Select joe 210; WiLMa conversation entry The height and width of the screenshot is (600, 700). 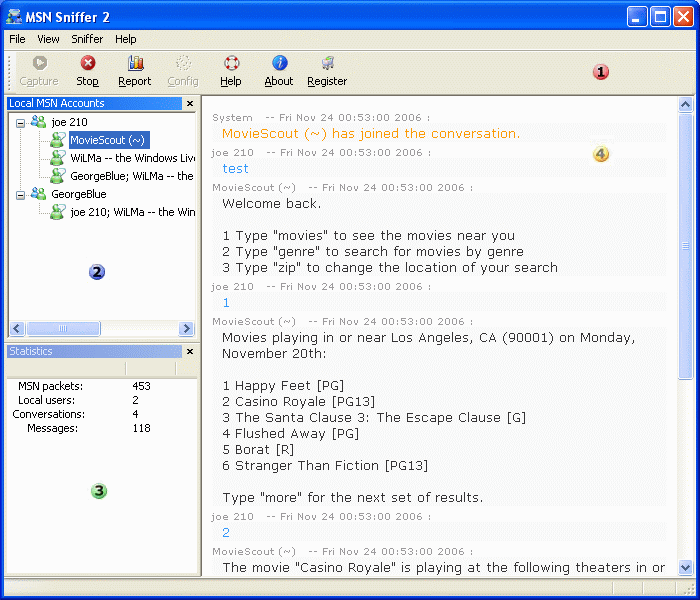133,212
